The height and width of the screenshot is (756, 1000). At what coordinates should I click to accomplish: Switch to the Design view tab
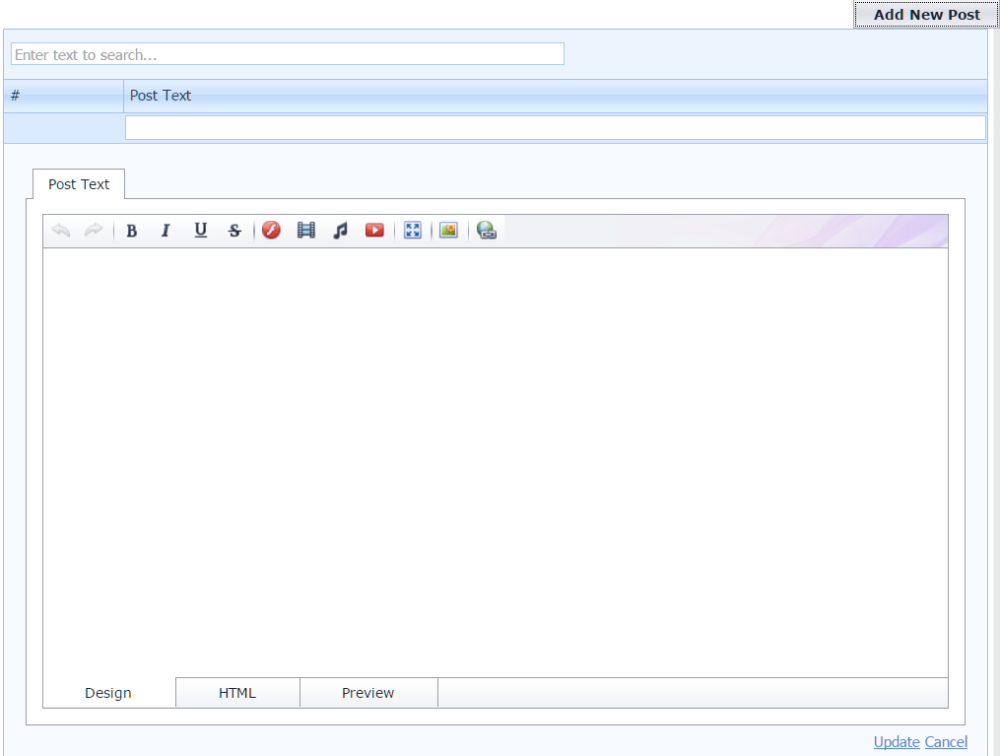[108, 693]
